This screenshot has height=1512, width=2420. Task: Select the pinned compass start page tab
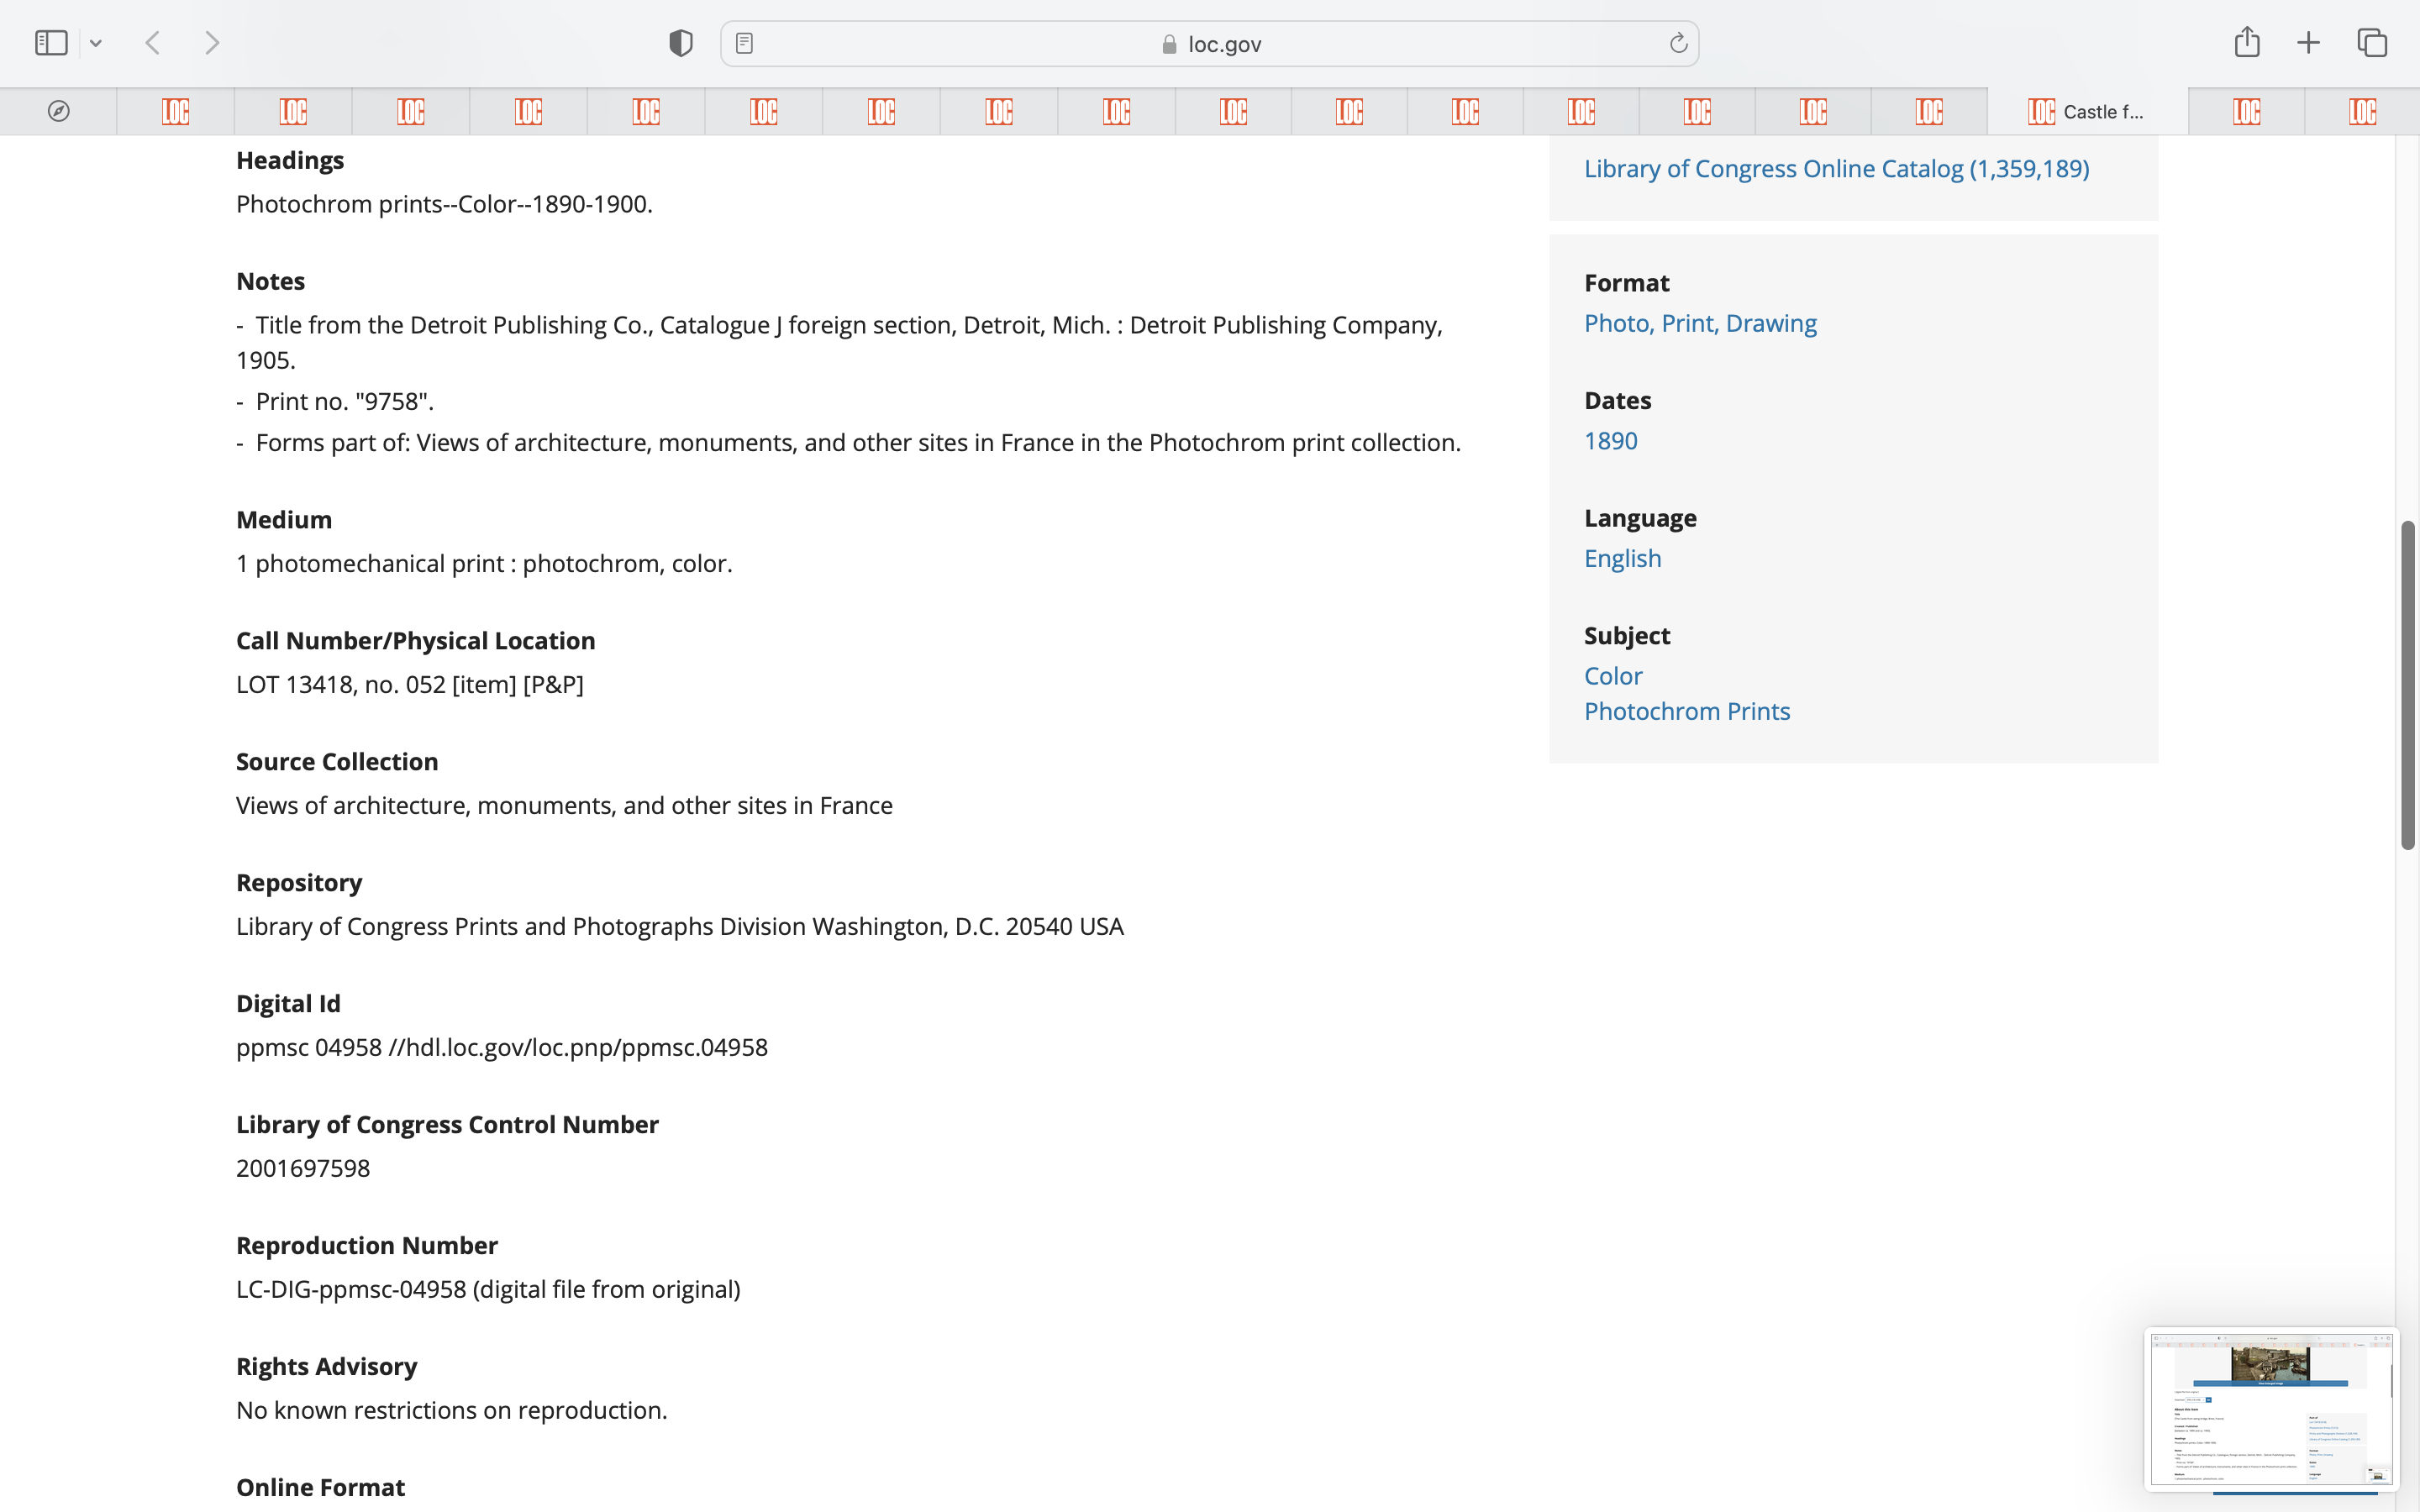tap(59, 111)
